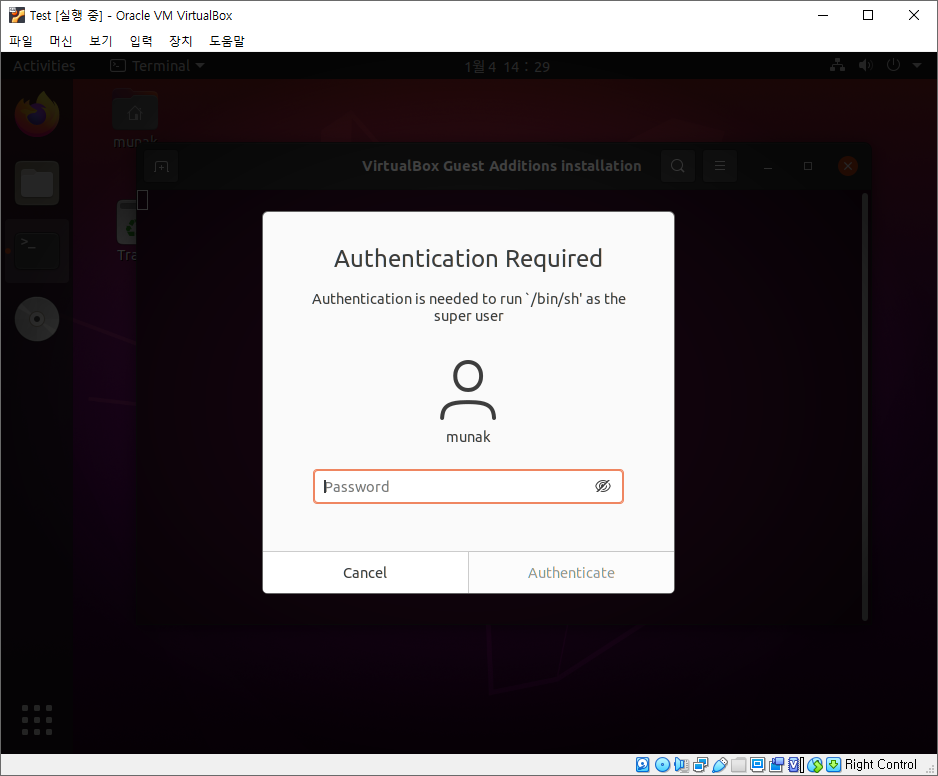
Task: Open the Files app in the dock
Action: click(x=37, y=182)
